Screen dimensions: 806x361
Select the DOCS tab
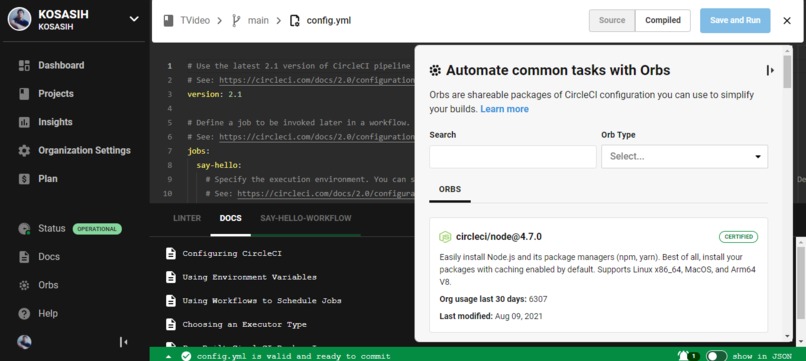click(230, 218)
